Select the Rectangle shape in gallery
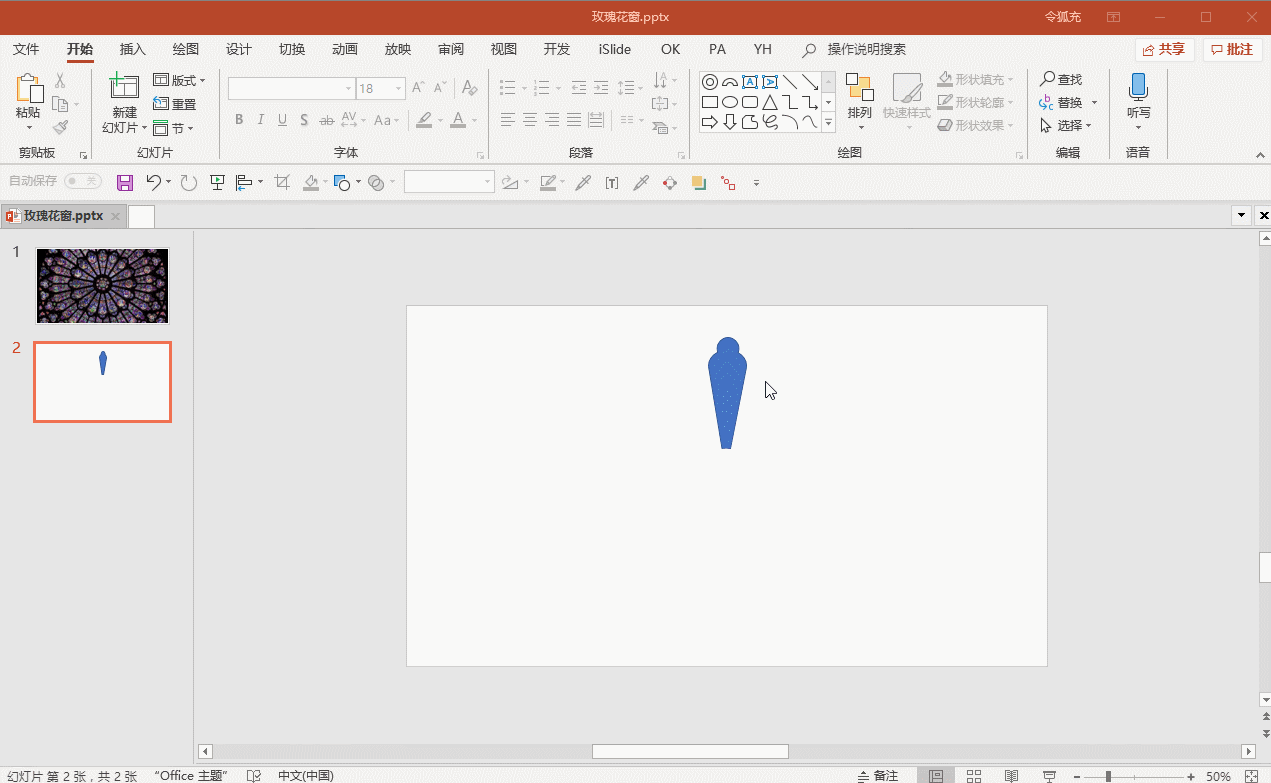The width and height of the screenshot is (1271, 783). click(x=710, y=102)
